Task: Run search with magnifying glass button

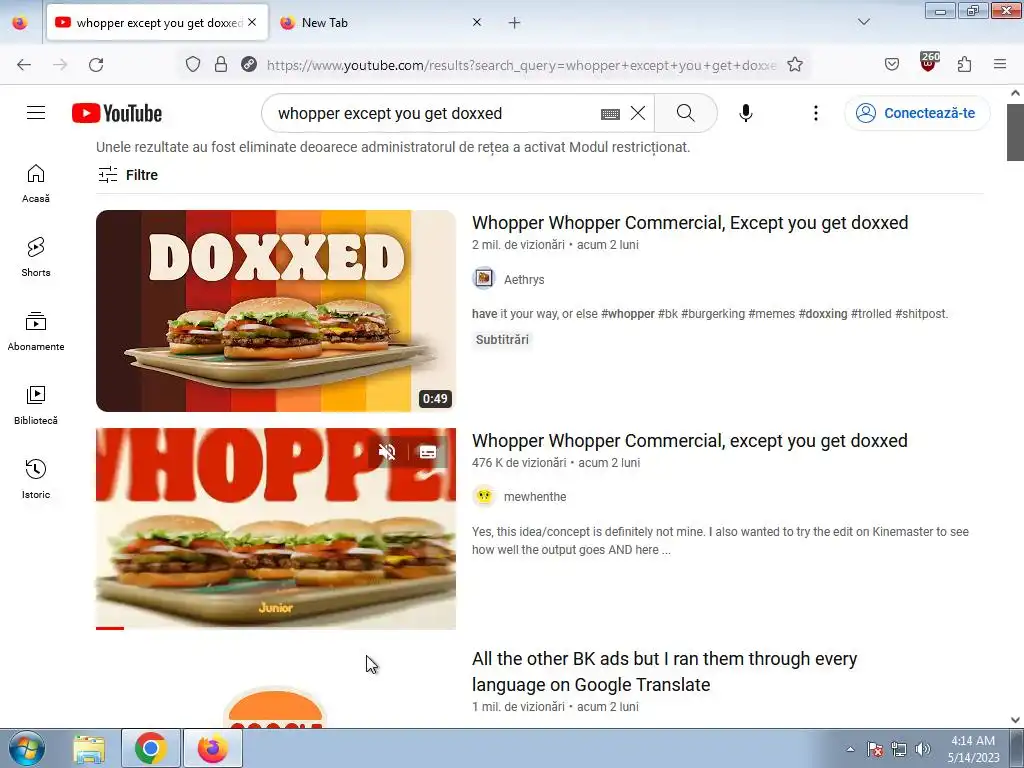Action: (686, 113)
